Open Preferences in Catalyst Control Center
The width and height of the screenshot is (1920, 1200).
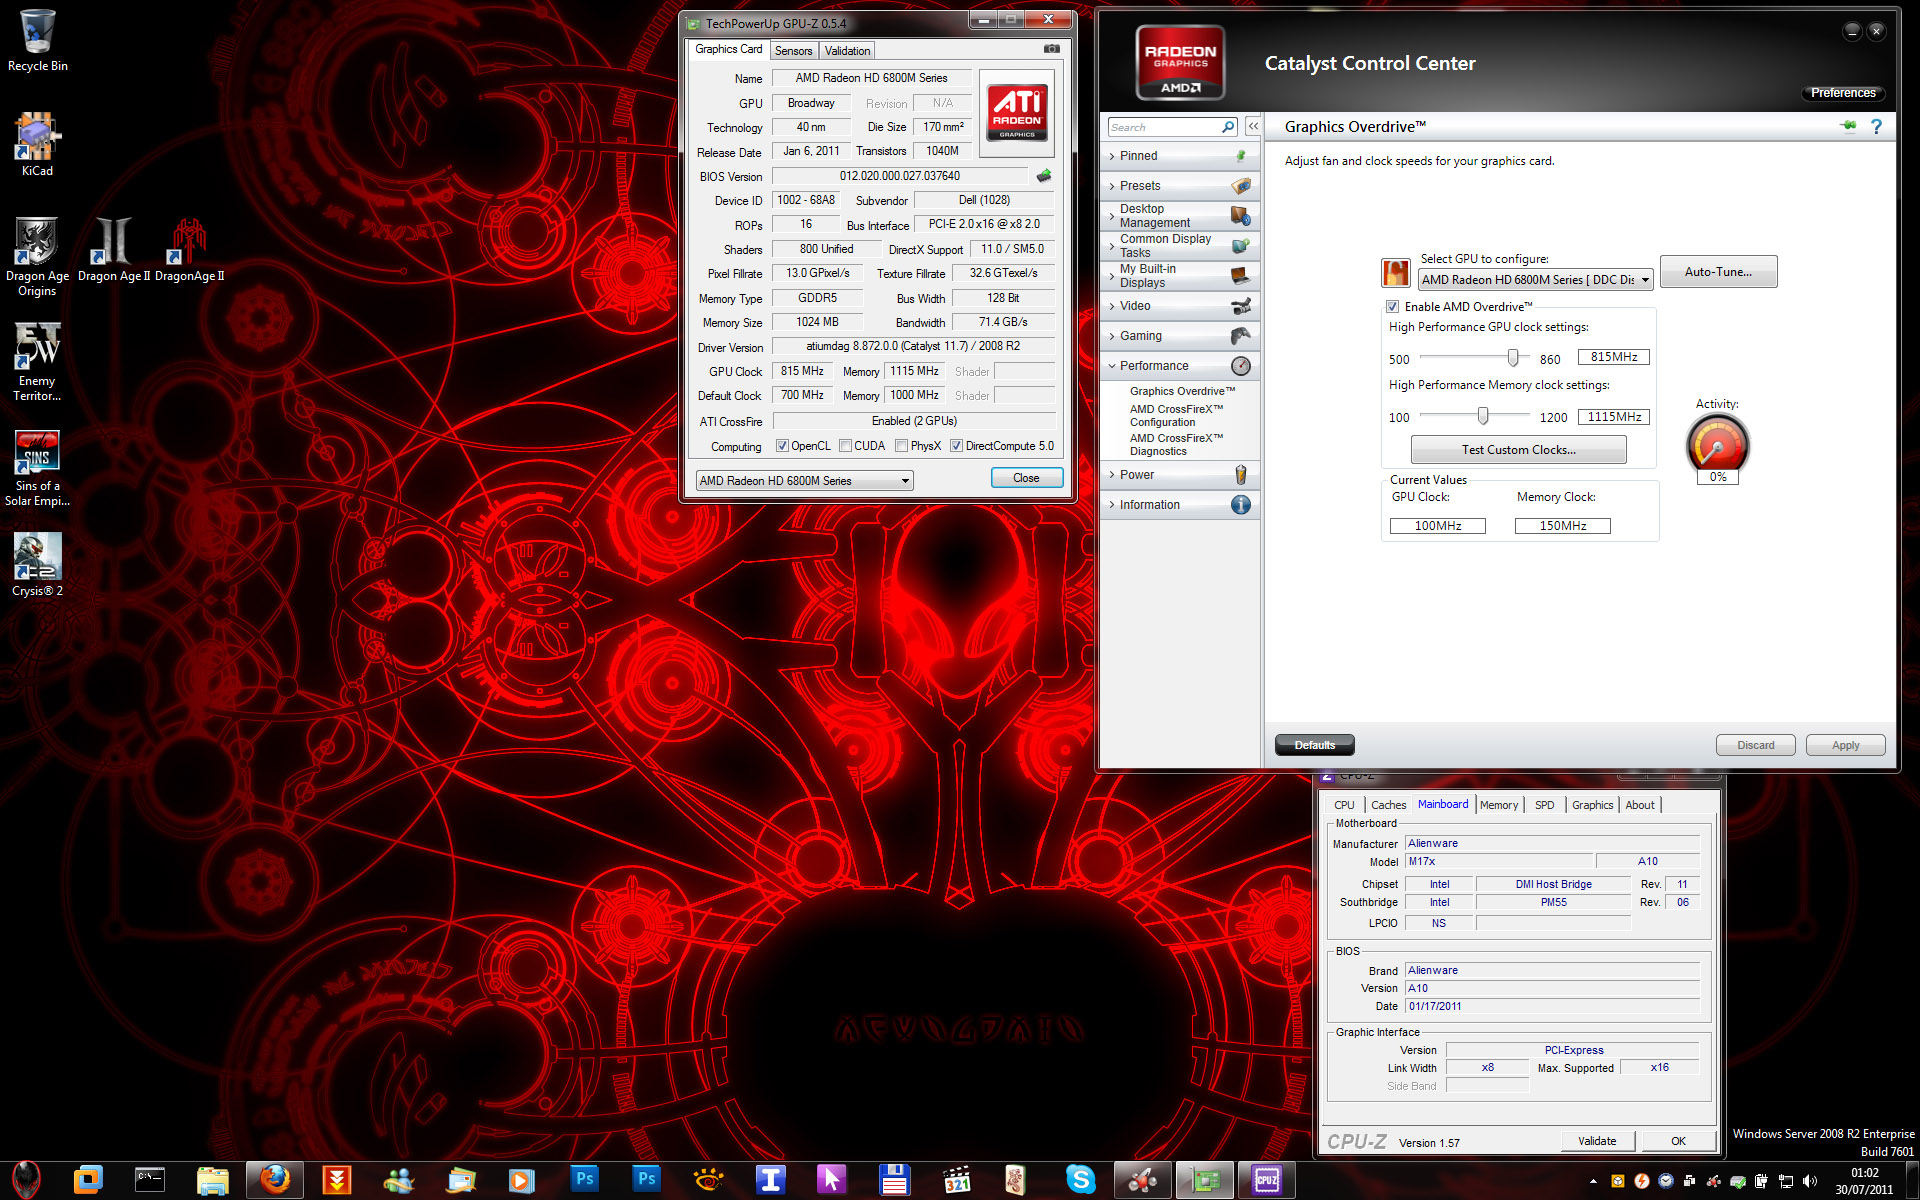click(x=1843, y=93)
